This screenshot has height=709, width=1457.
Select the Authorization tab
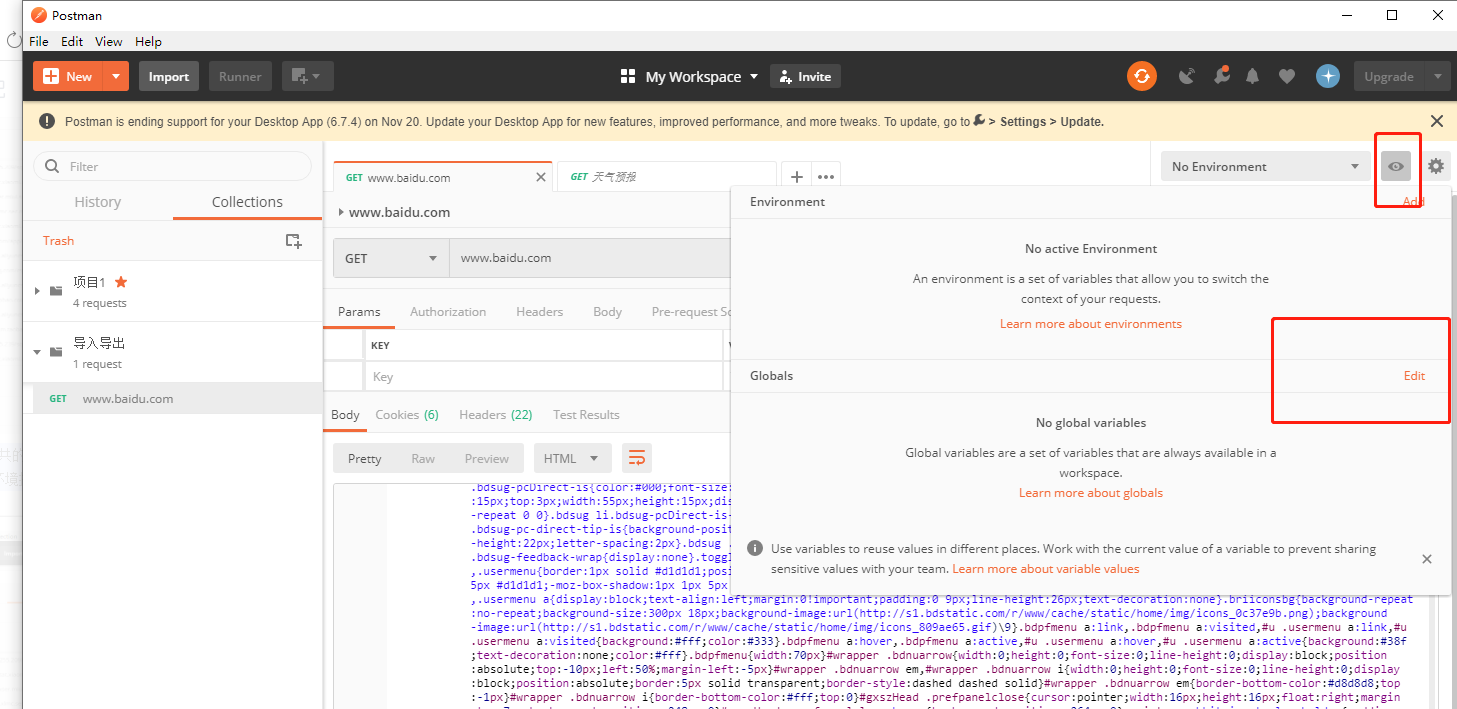click(x=448, y=312)
